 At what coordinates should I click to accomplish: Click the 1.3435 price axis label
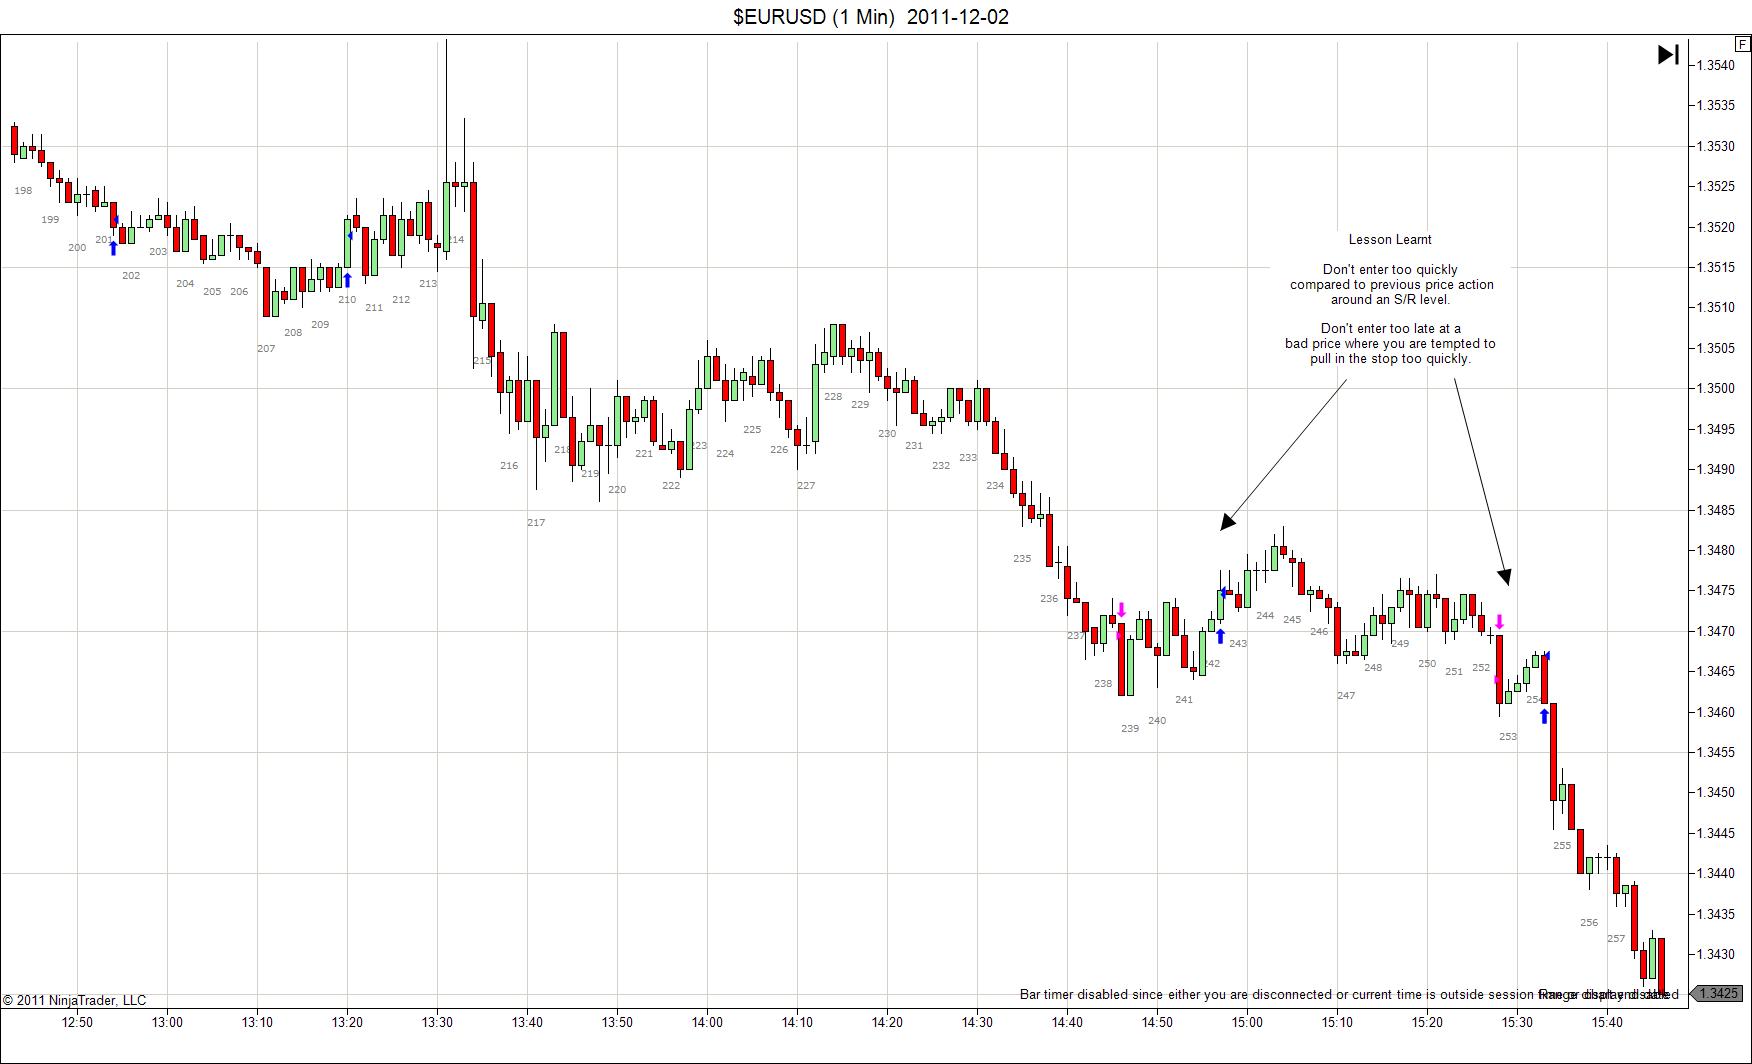(1715, 914)
